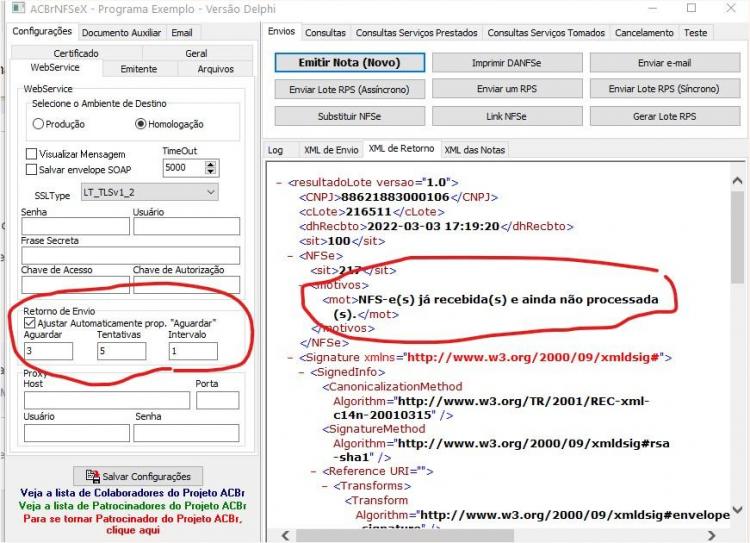
Task: Click the Frase Secreta field
Action: [x=131, y=255]
